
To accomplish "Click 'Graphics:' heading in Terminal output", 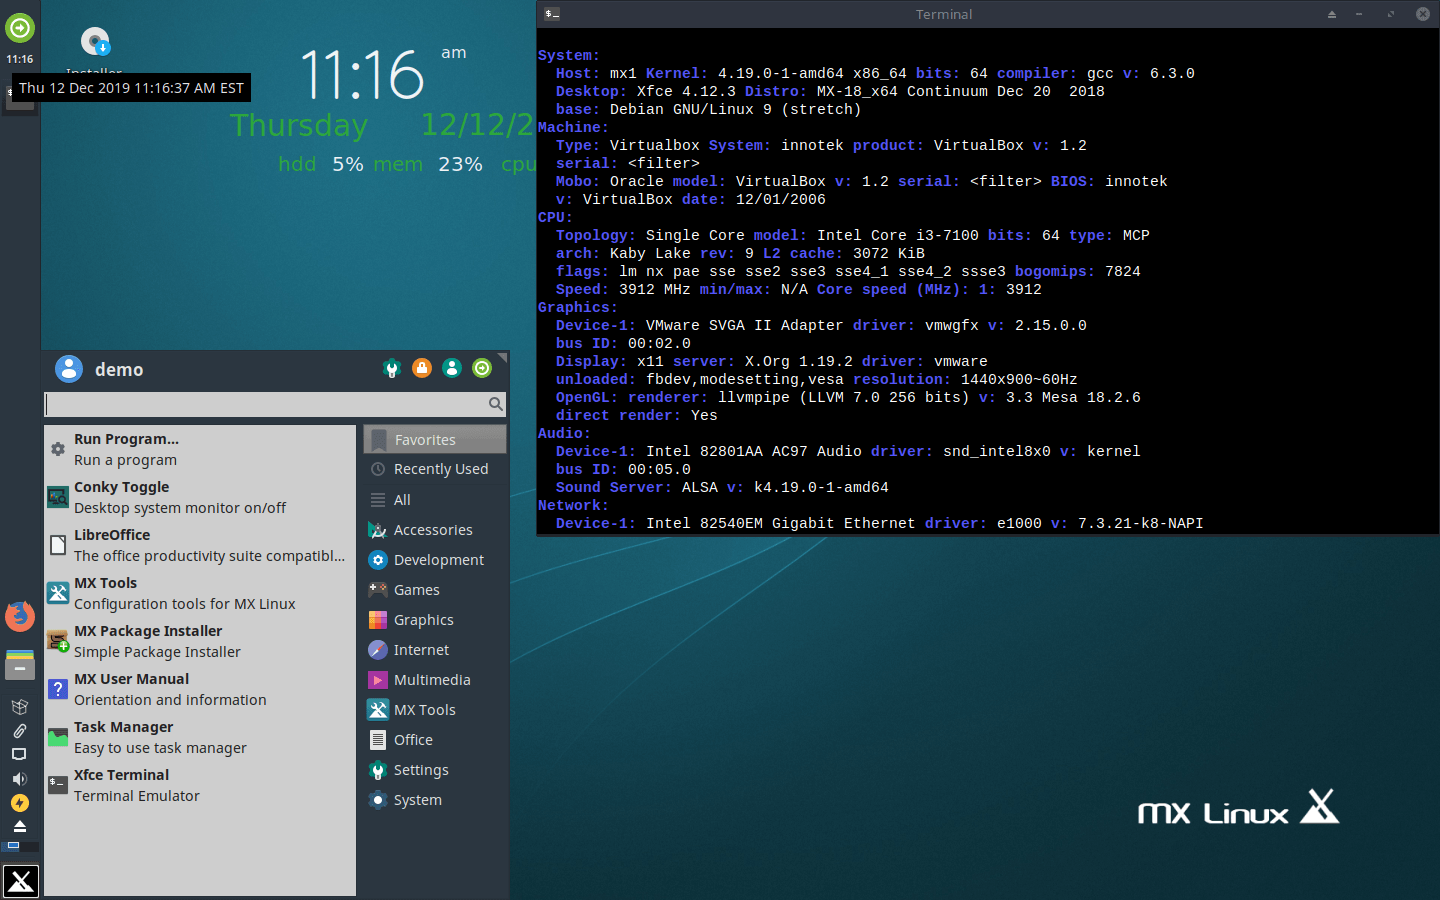I will pyautogui.click(x=578, y=308).
